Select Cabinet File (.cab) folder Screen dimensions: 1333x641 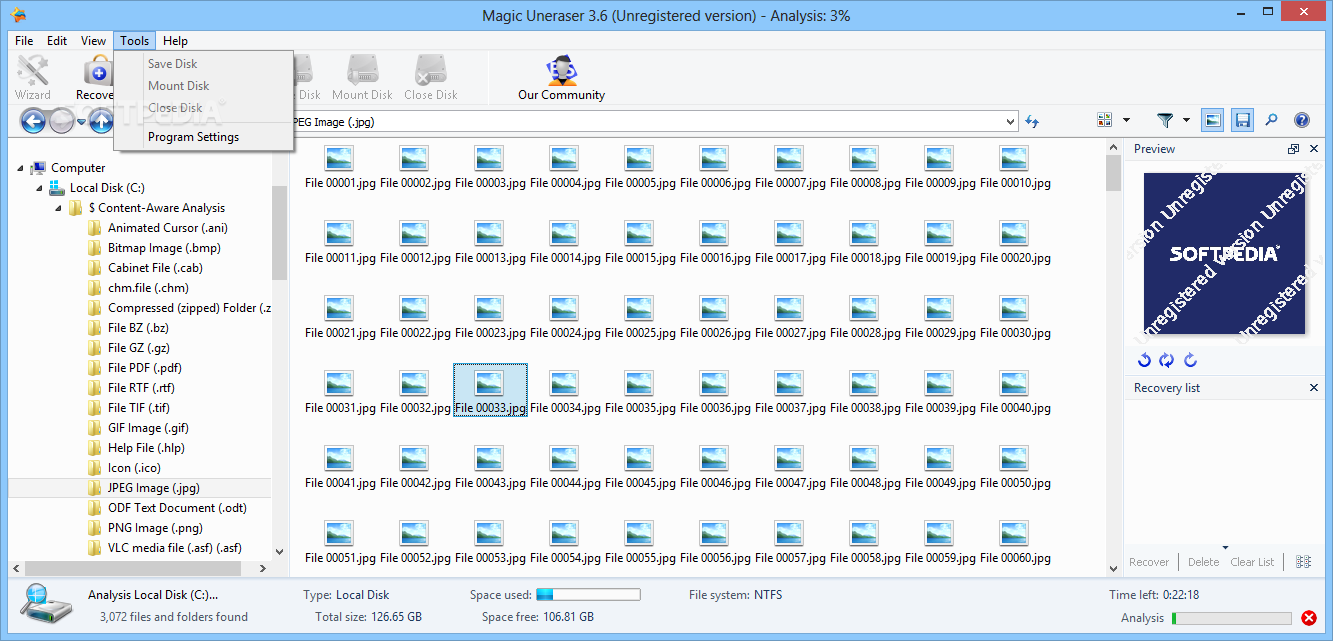[155, 268]
